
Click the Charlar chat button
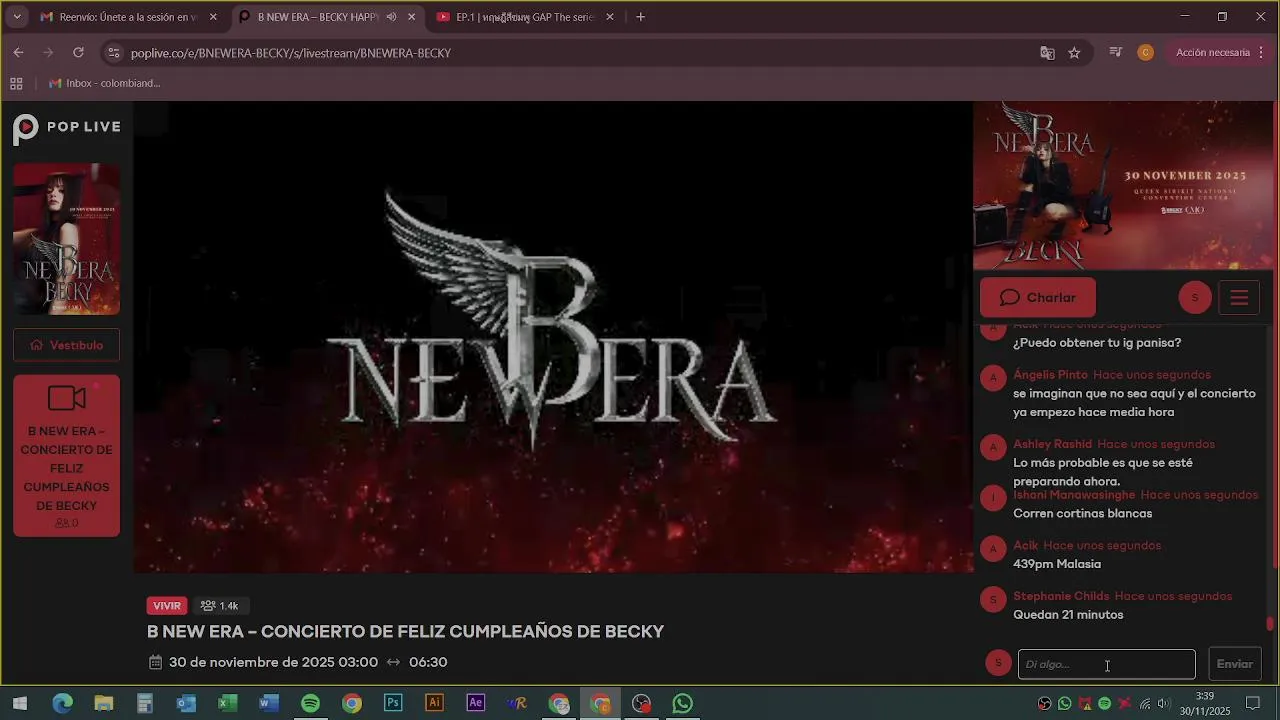click(x=1038, y=298)
